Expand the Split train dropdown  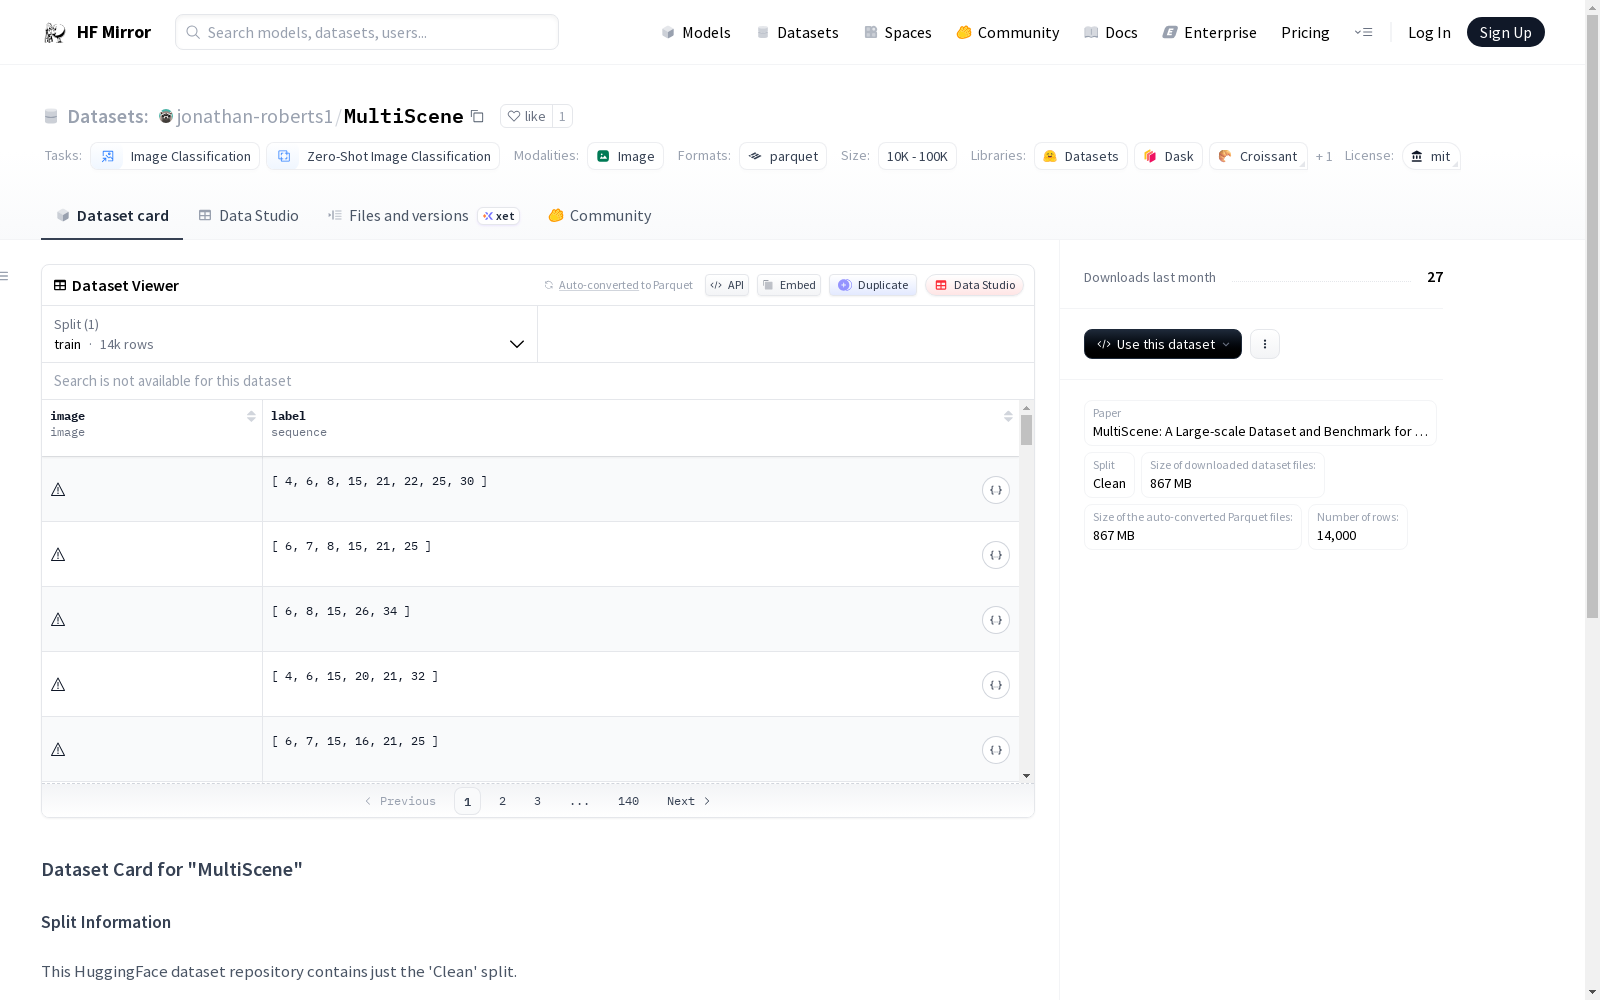pyautogui.click(x=290, y=334)
